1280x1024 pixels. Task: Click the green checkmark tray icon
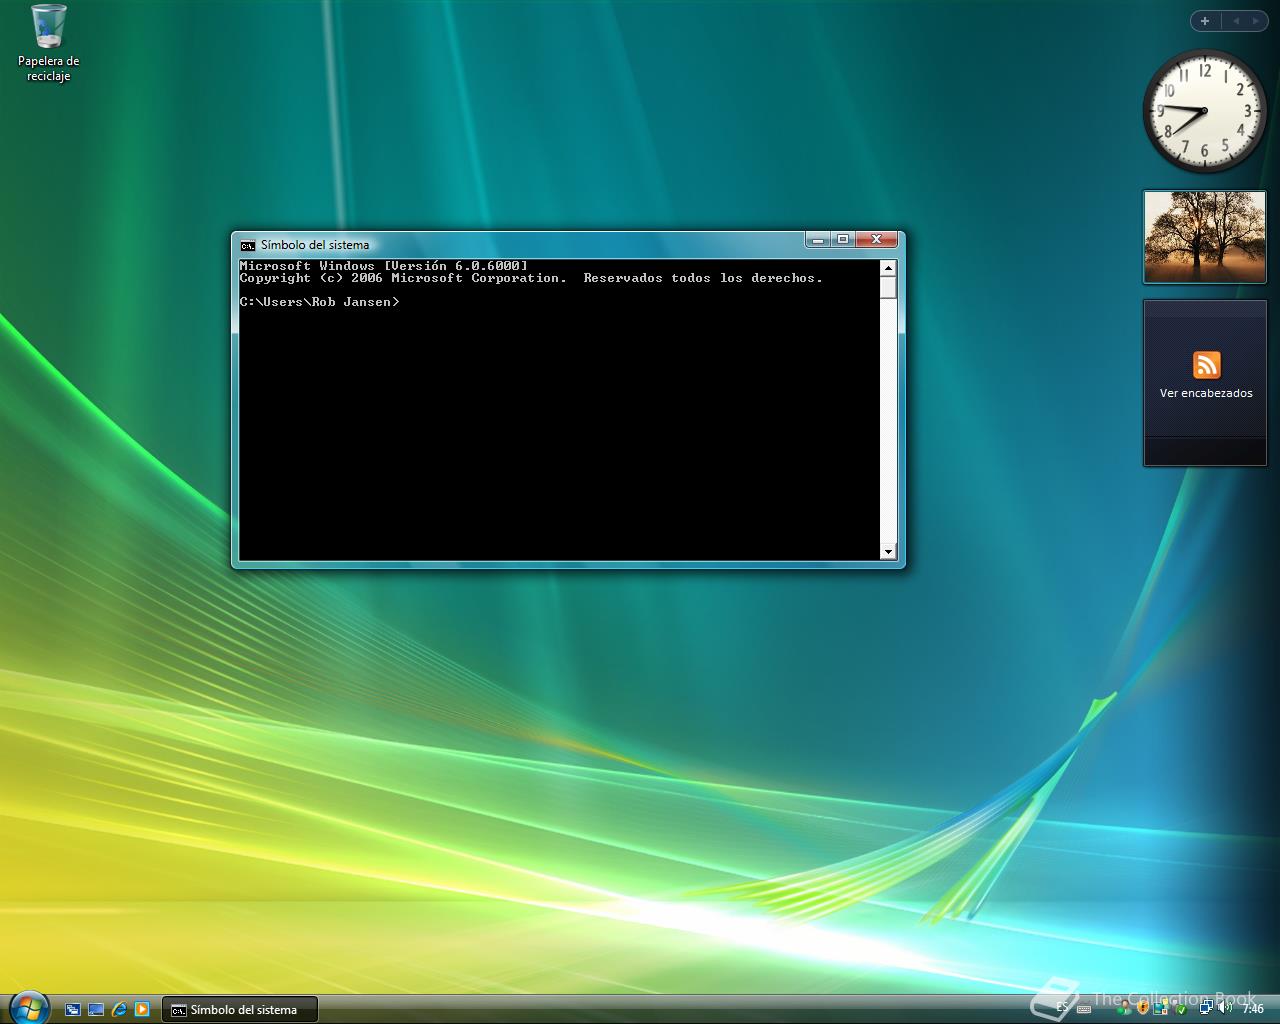tap(1181, 1009)
